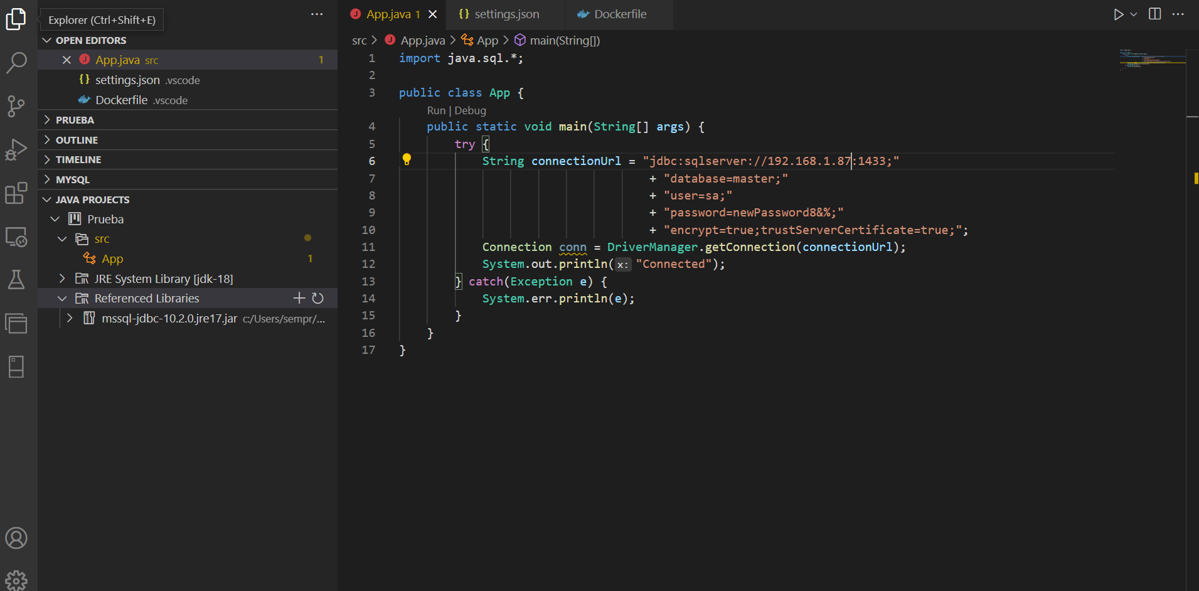The width and height of the screenshot is (1199, 591).
Task: Select the App.java editor tab
Action: click(x=392, y=15)
